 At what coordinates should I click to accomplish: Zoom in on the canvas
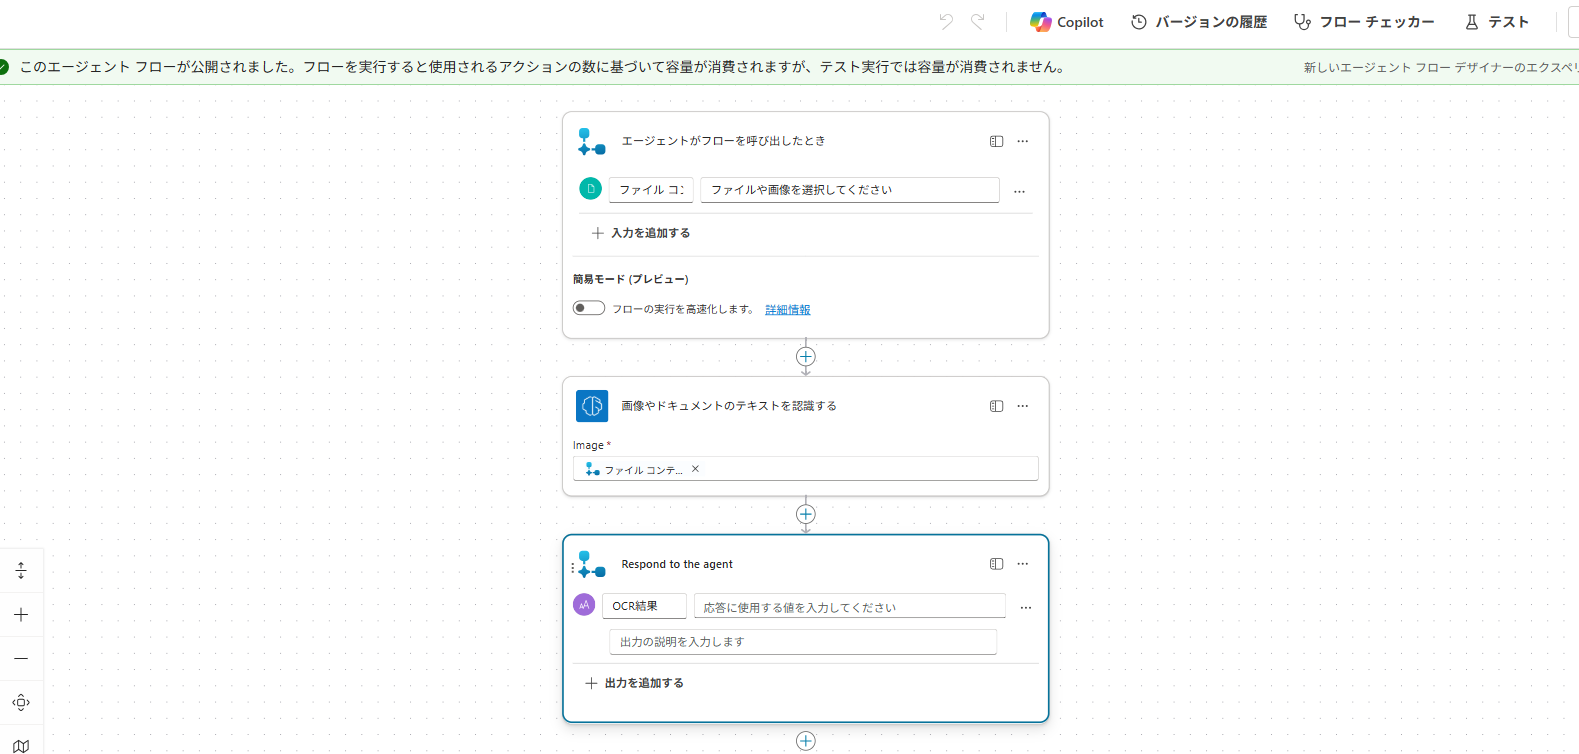(x=21, y=615)
